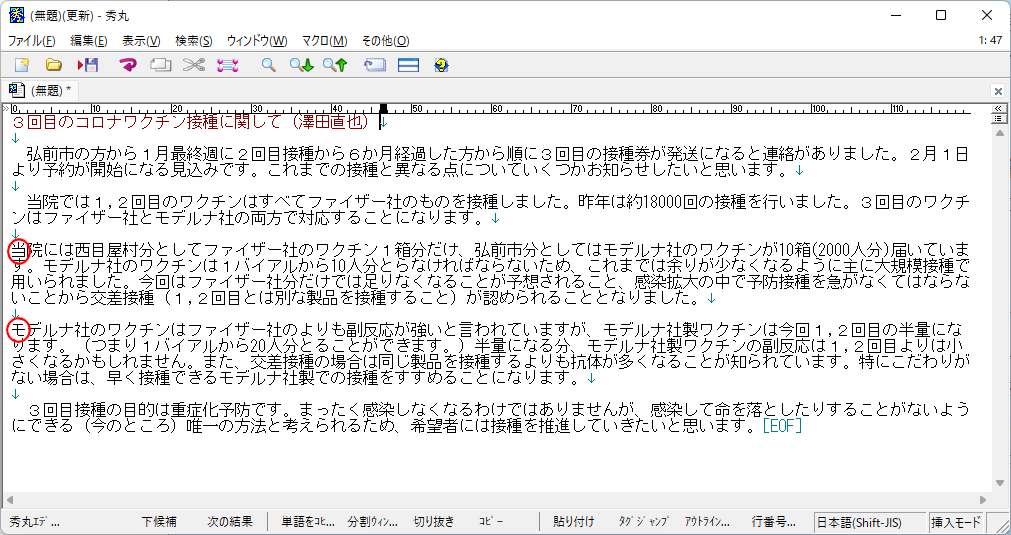Screen dimensions: 1011x535
Task: Open the 編集(E) menu
Action: coord(89,41)
